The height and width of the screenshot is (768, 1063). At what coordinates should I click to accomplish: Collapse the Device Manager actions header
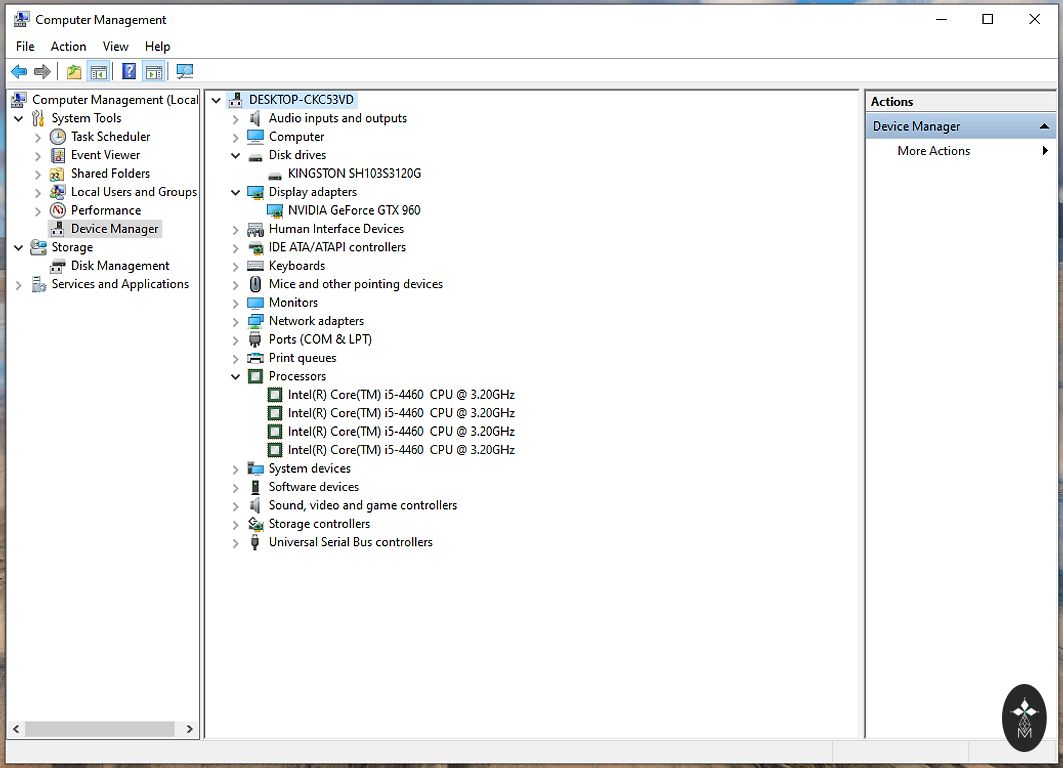pos(1044,127)
